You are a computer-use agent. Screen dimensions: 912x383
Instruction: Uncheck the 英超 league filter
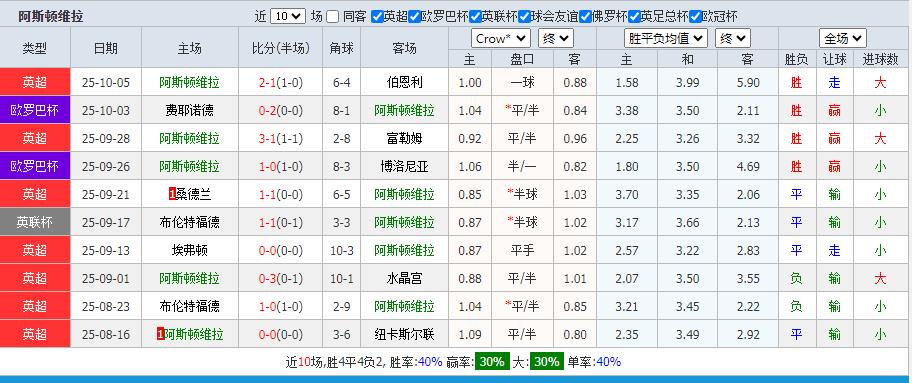pos(377,16)
